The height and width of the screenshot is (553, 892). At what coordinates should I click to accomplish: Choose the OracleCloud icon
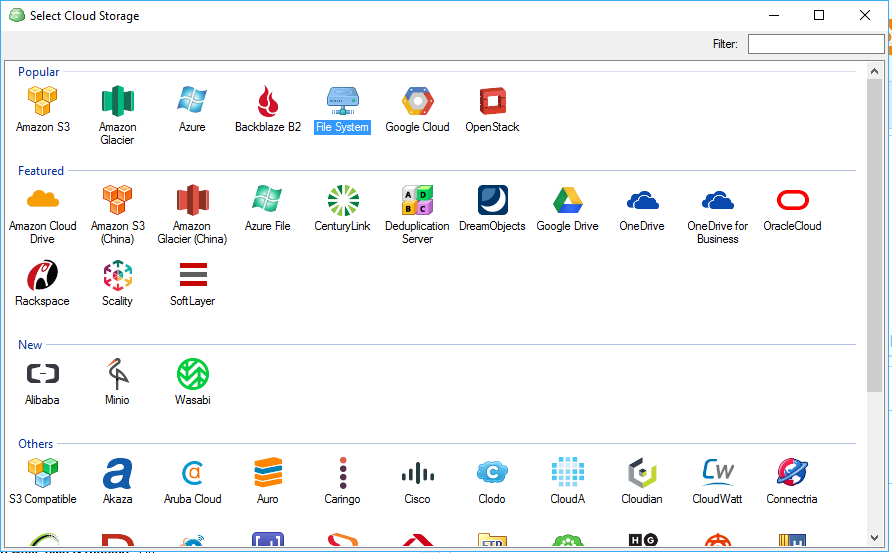[x=792, y=200]
